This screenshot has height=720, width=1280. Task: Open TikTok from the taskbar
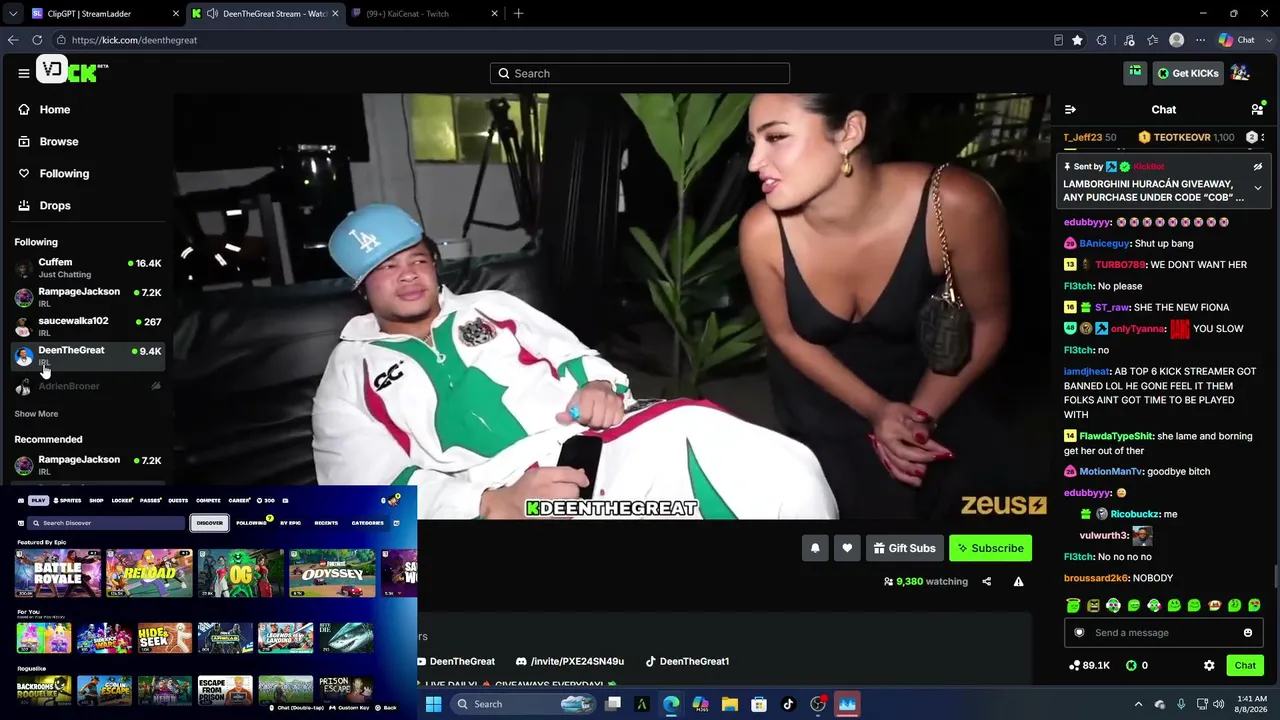click(788, 704)
